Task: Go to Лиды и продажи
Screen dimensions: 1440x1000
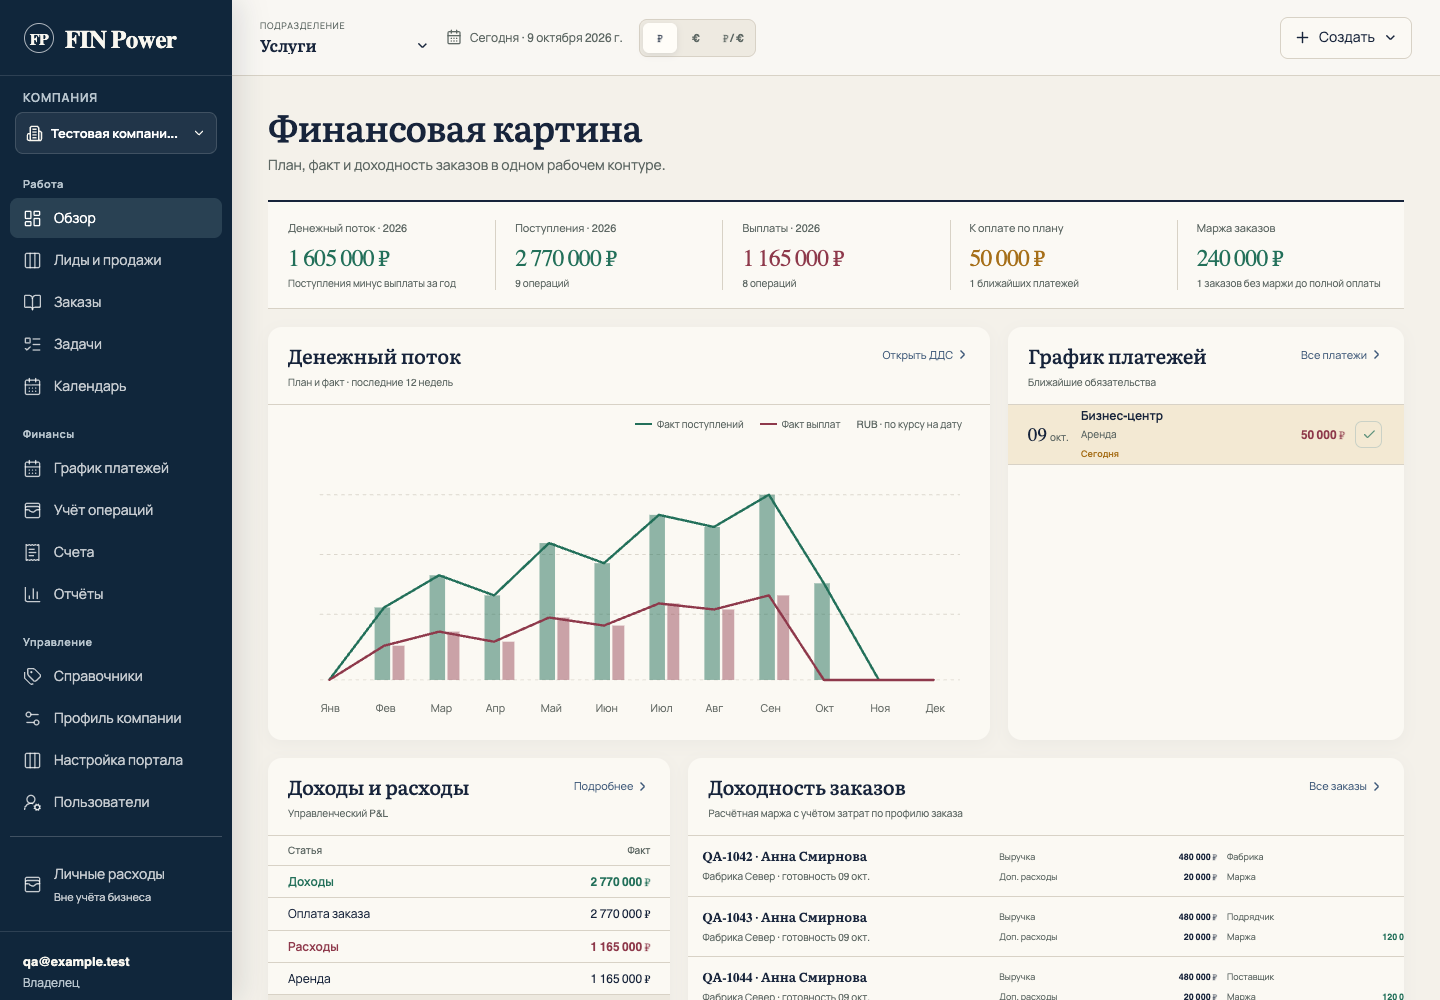Action: click(116, 260)
